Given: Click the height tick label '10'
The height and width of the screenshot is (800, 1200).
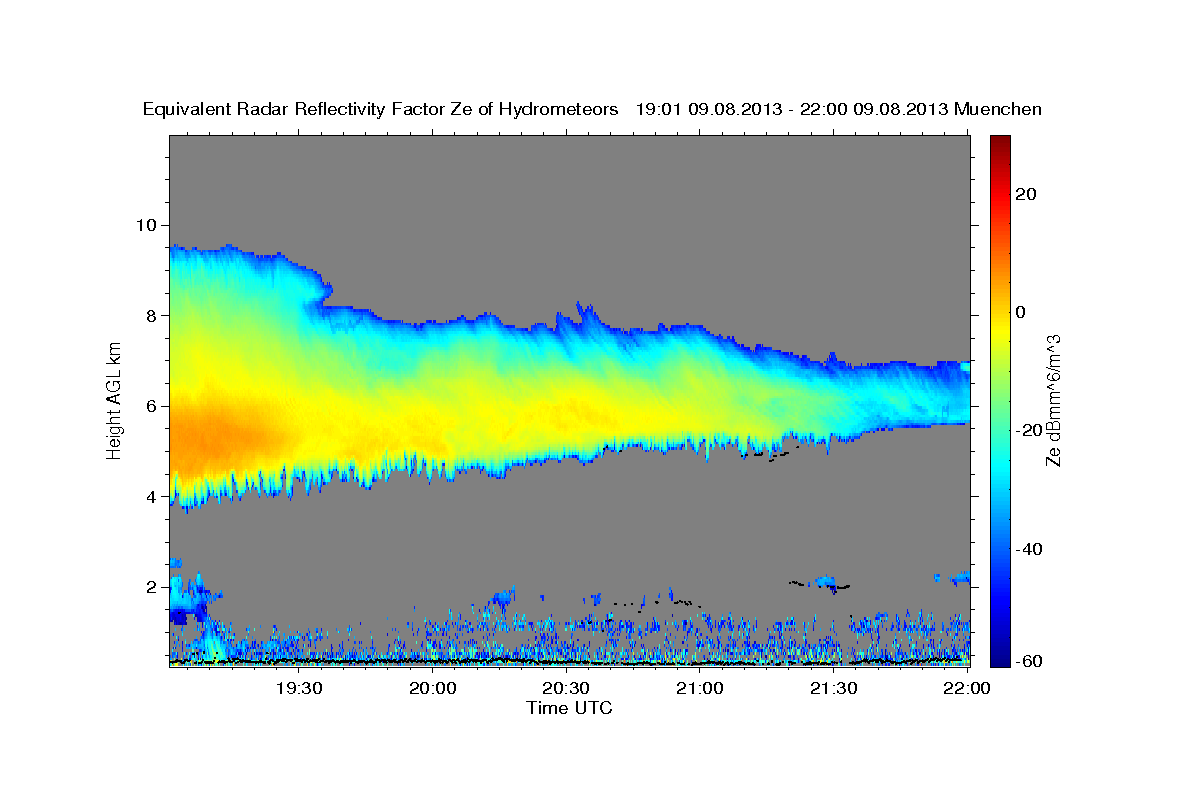Looking at the screenshot, I should (x=145, y=224).
